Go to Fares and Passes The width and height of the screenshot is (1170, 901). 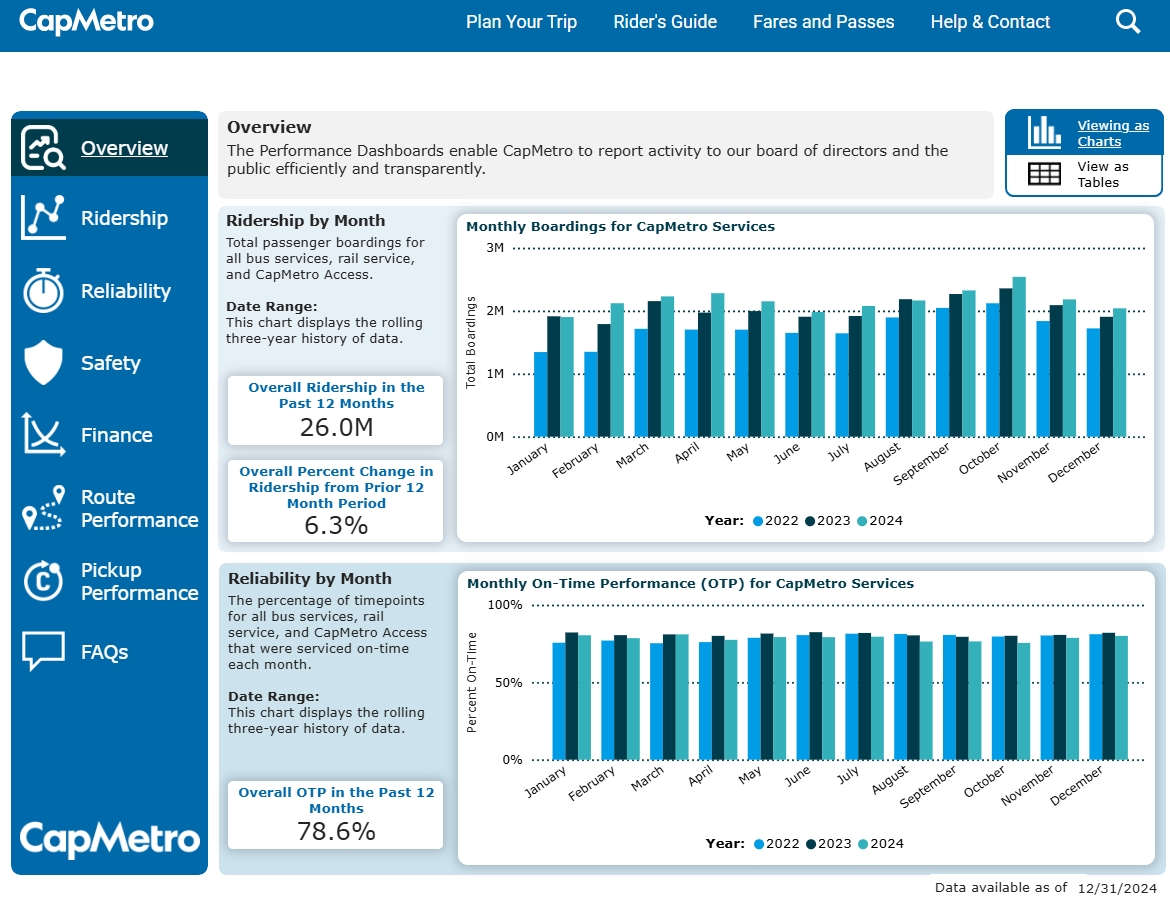coord(823,22)
